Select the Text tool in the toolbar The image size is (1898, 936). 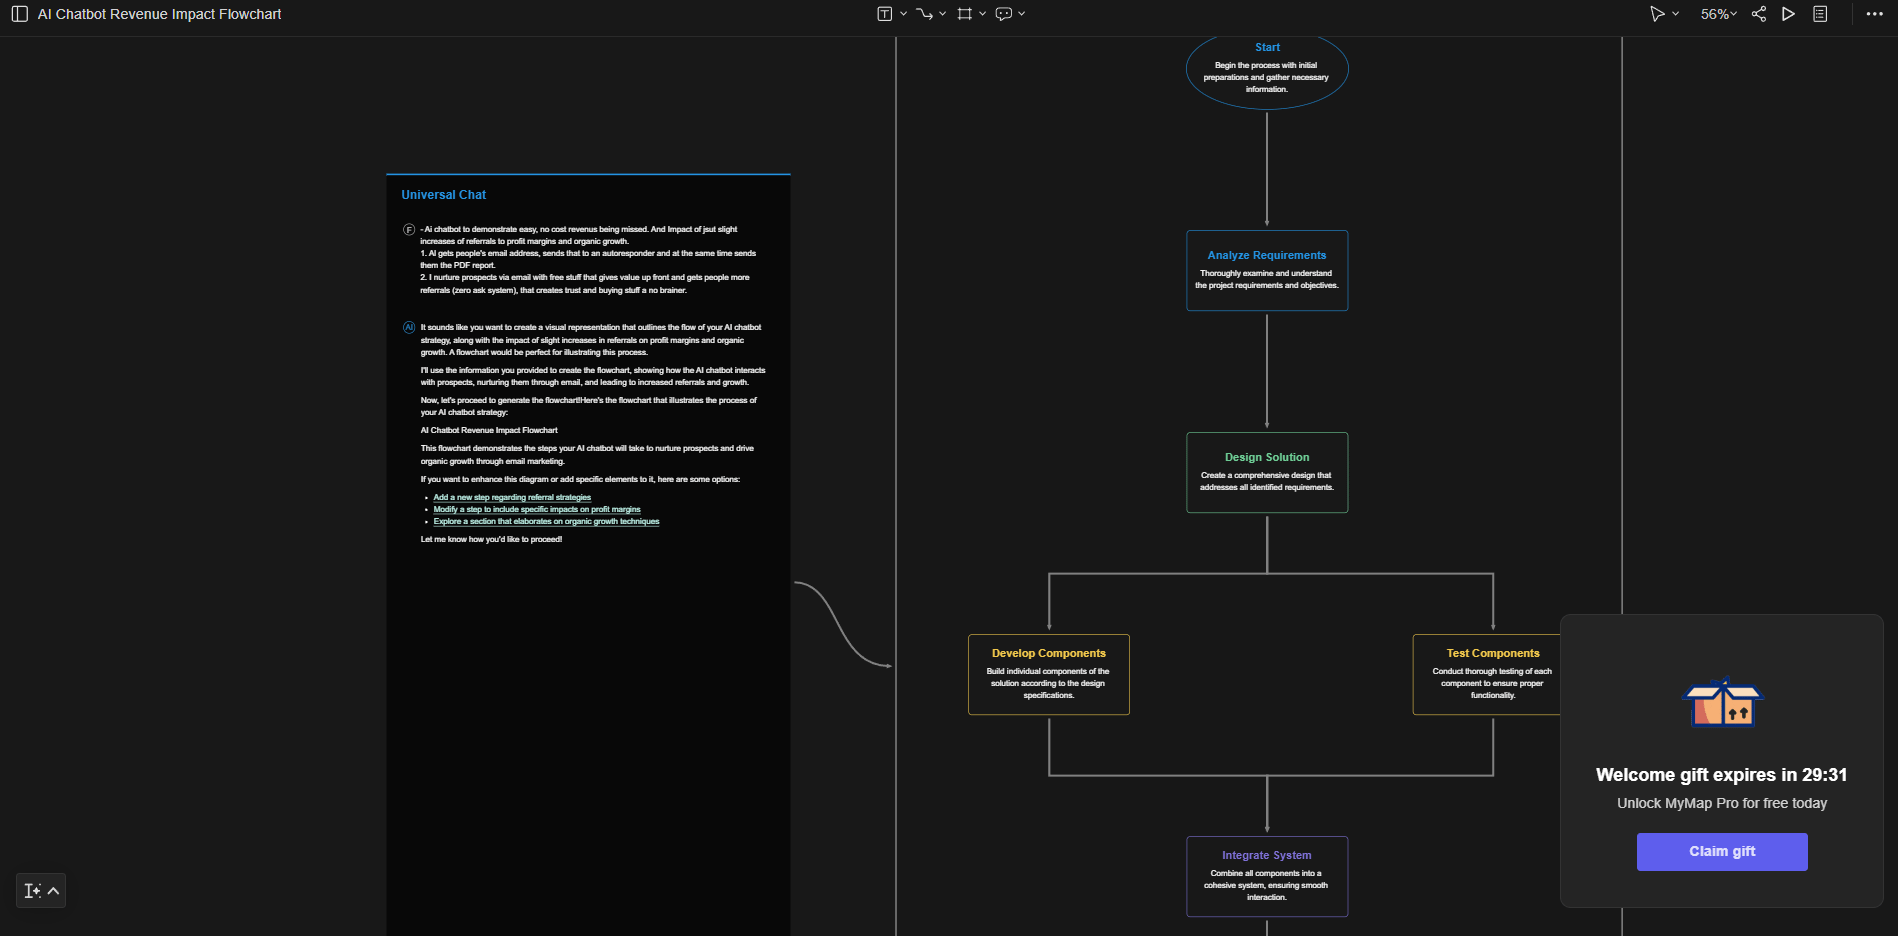click(x=884, y=13)
